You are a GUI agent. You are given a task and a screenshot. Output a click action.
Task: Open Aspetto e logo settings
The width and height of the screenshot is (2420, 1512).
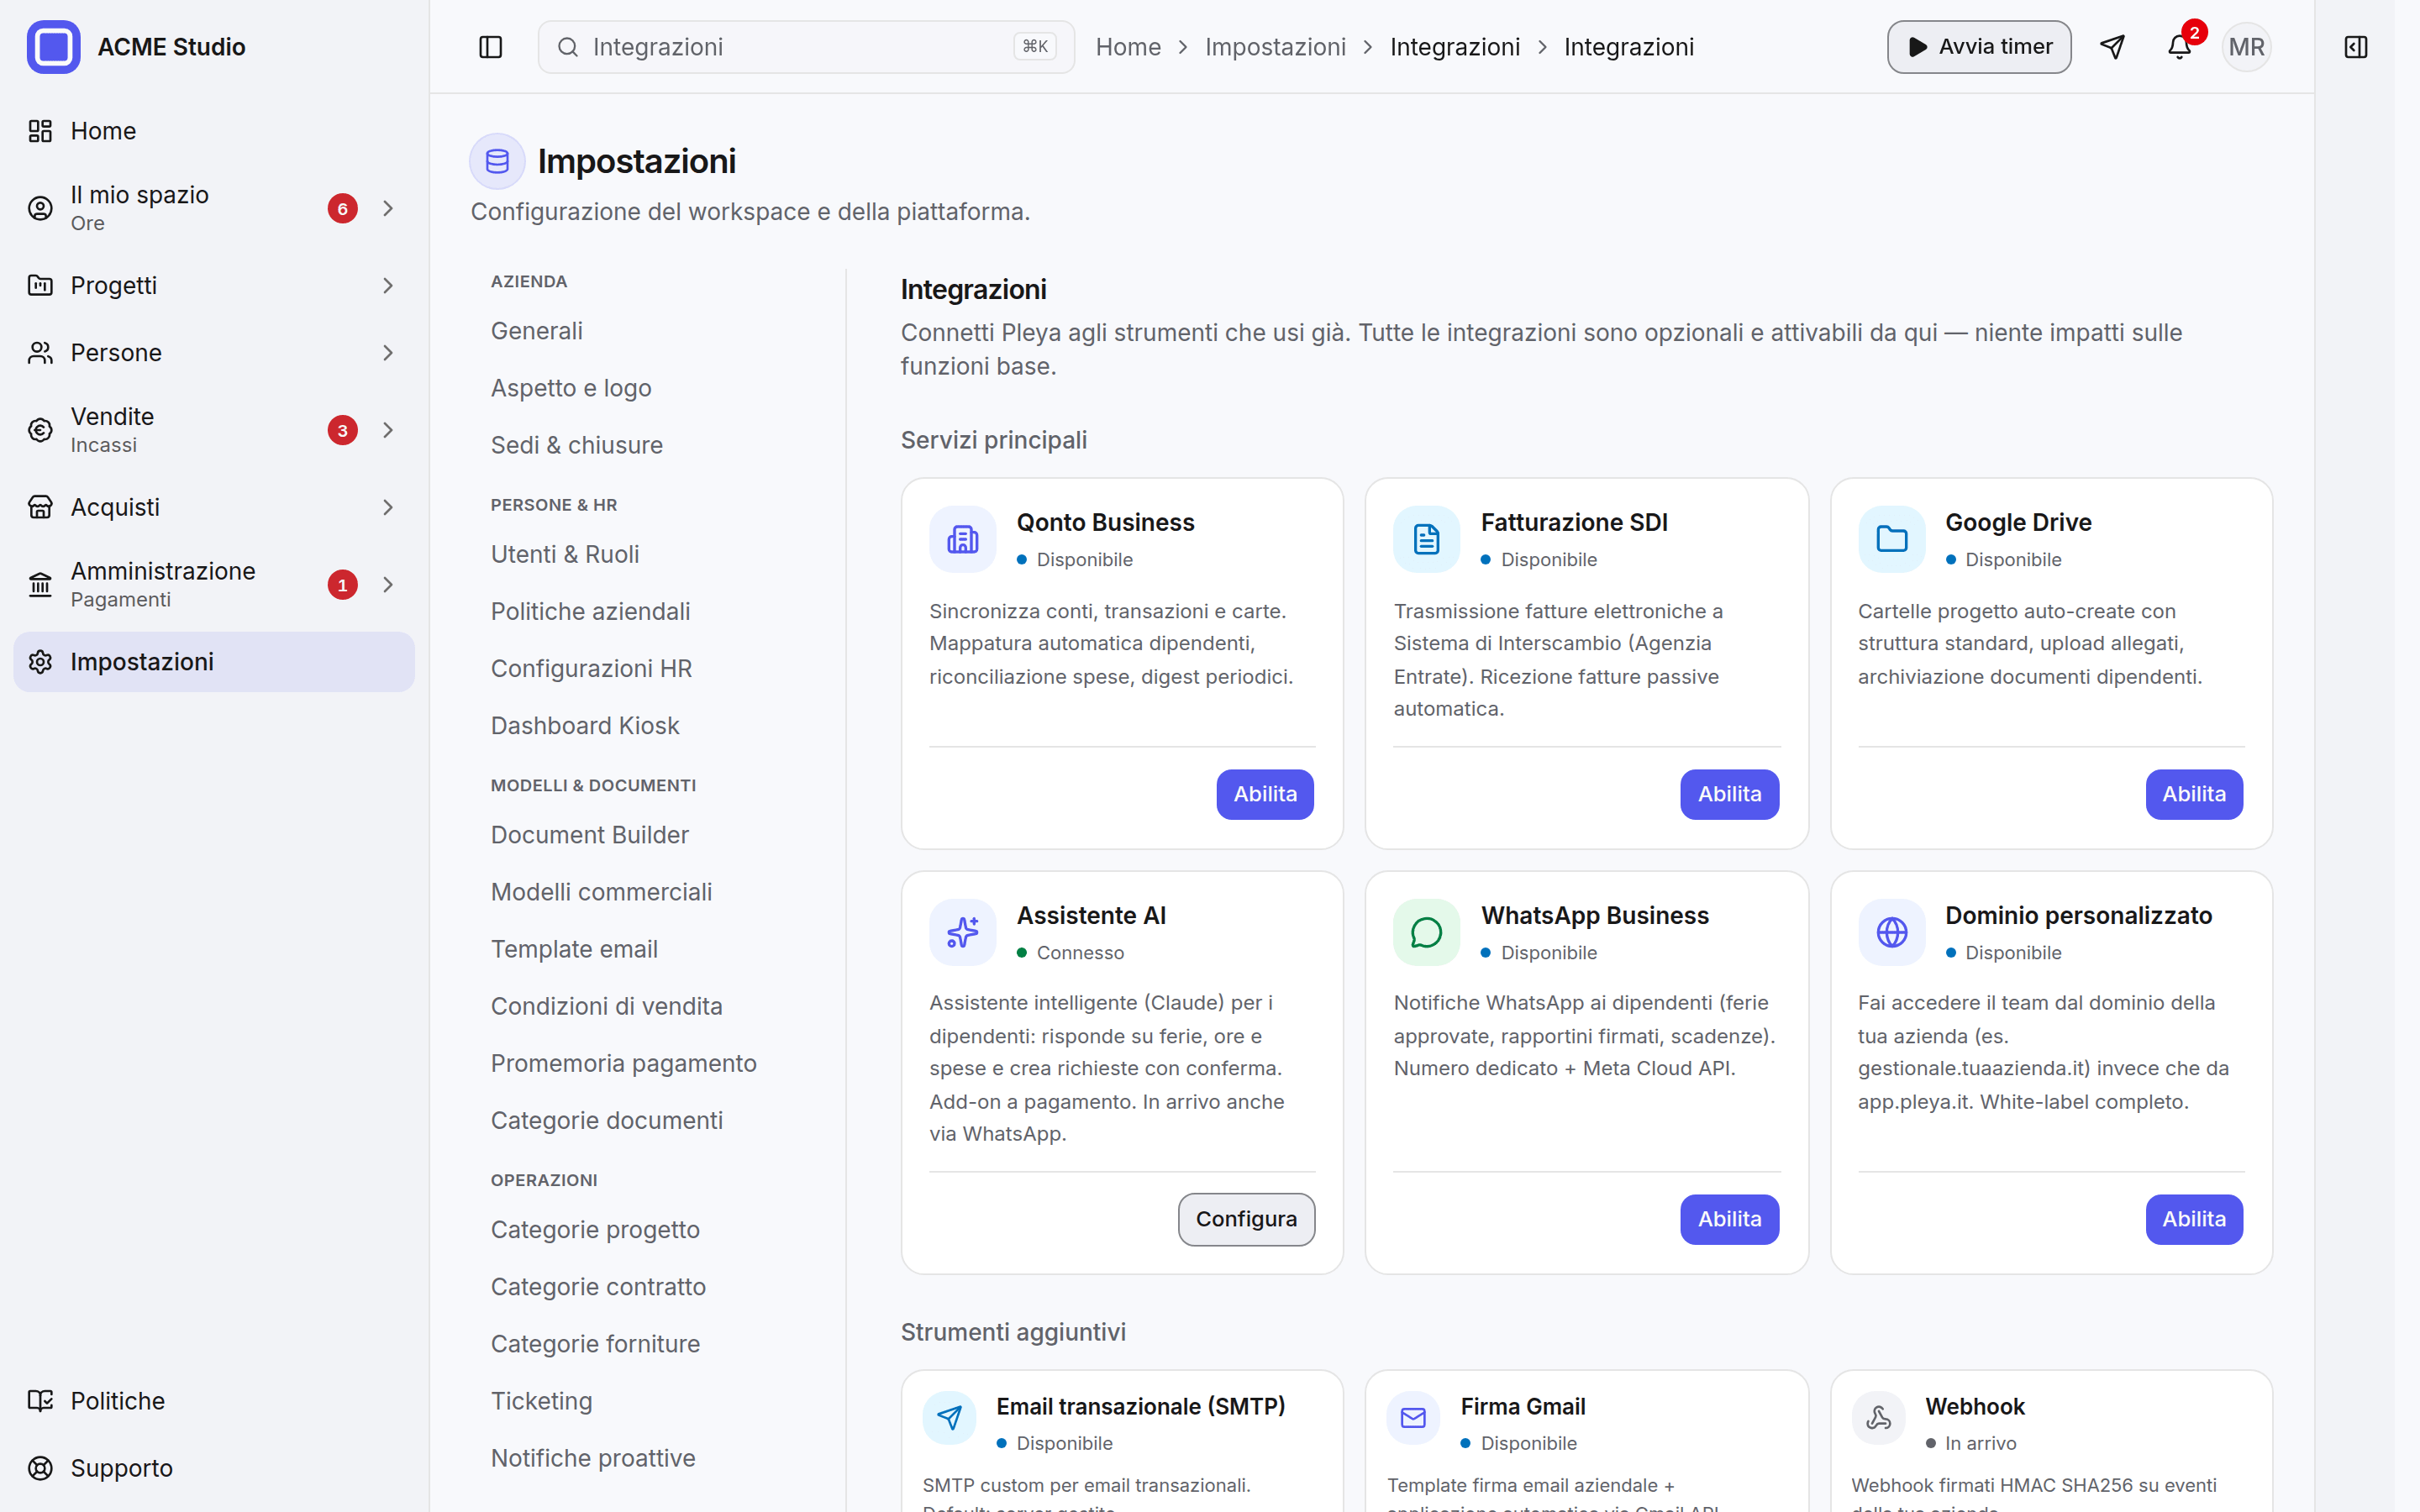[570, 388]
